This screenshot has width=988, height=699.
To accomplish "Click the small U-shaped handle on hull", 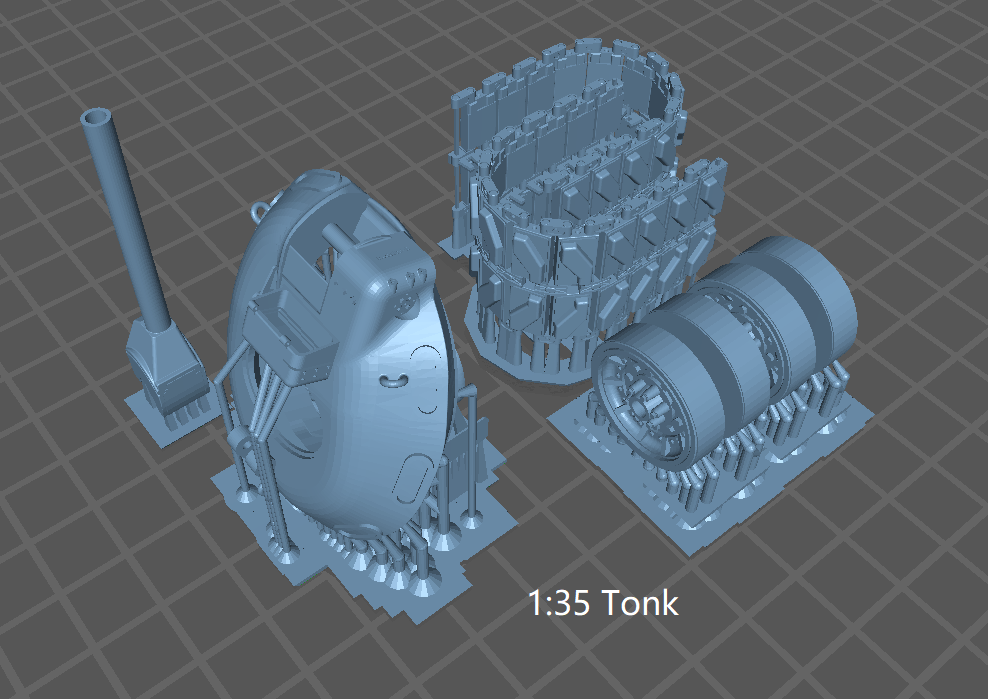I will coord(394,380).
